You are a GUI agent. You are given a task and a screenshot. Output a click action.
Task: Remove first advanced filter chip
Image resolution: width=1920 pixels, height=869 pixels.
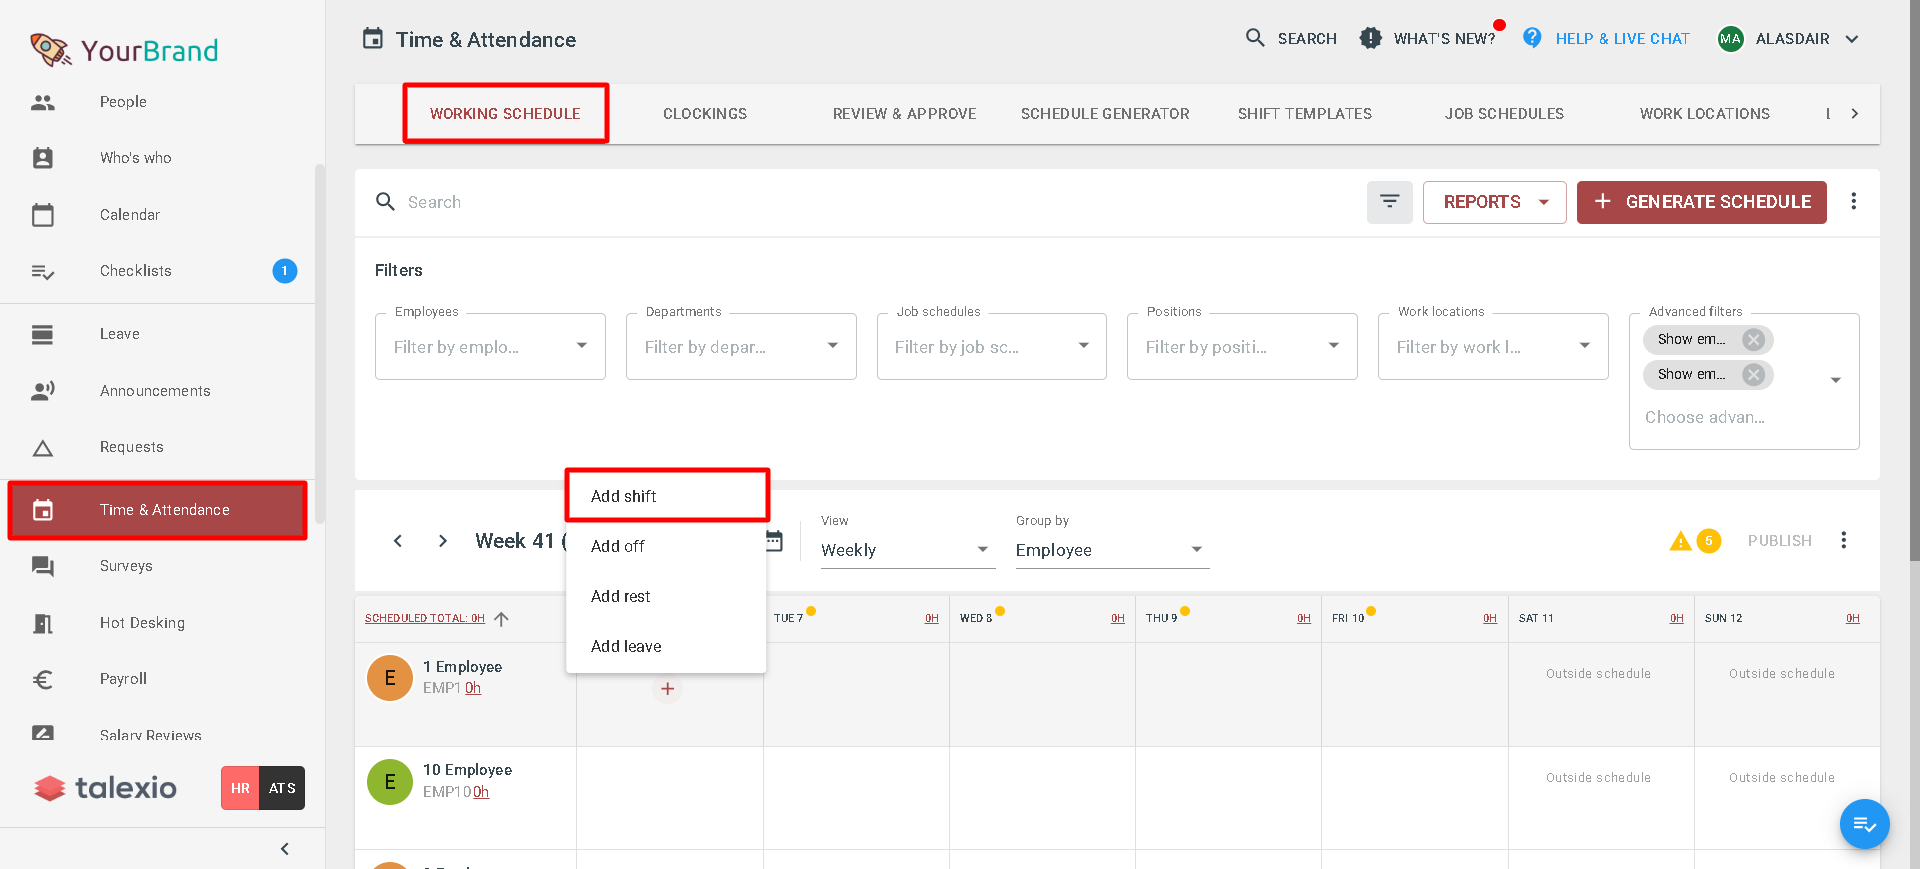pyautogui.click(x=1753, y=340)
